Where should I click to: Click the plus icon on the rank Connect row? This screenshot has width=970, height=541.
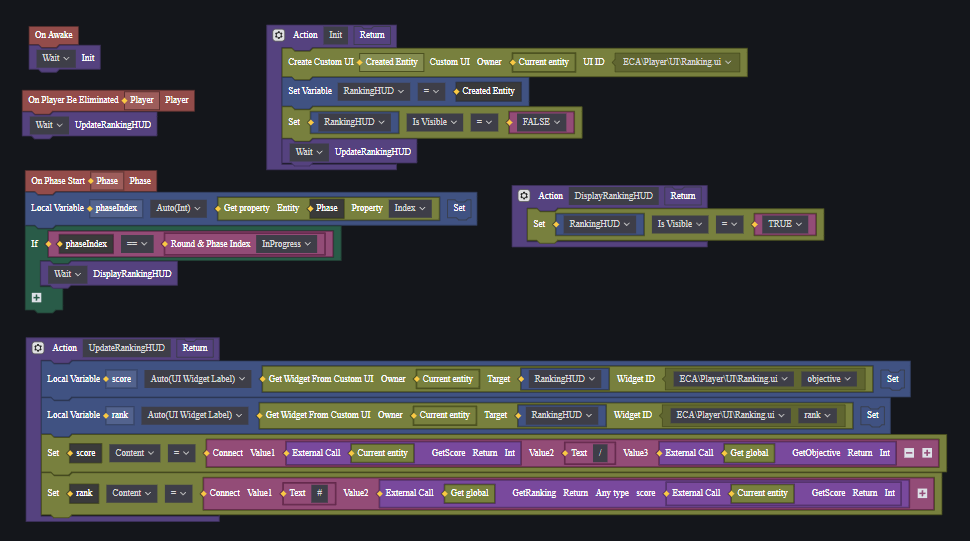920,493
